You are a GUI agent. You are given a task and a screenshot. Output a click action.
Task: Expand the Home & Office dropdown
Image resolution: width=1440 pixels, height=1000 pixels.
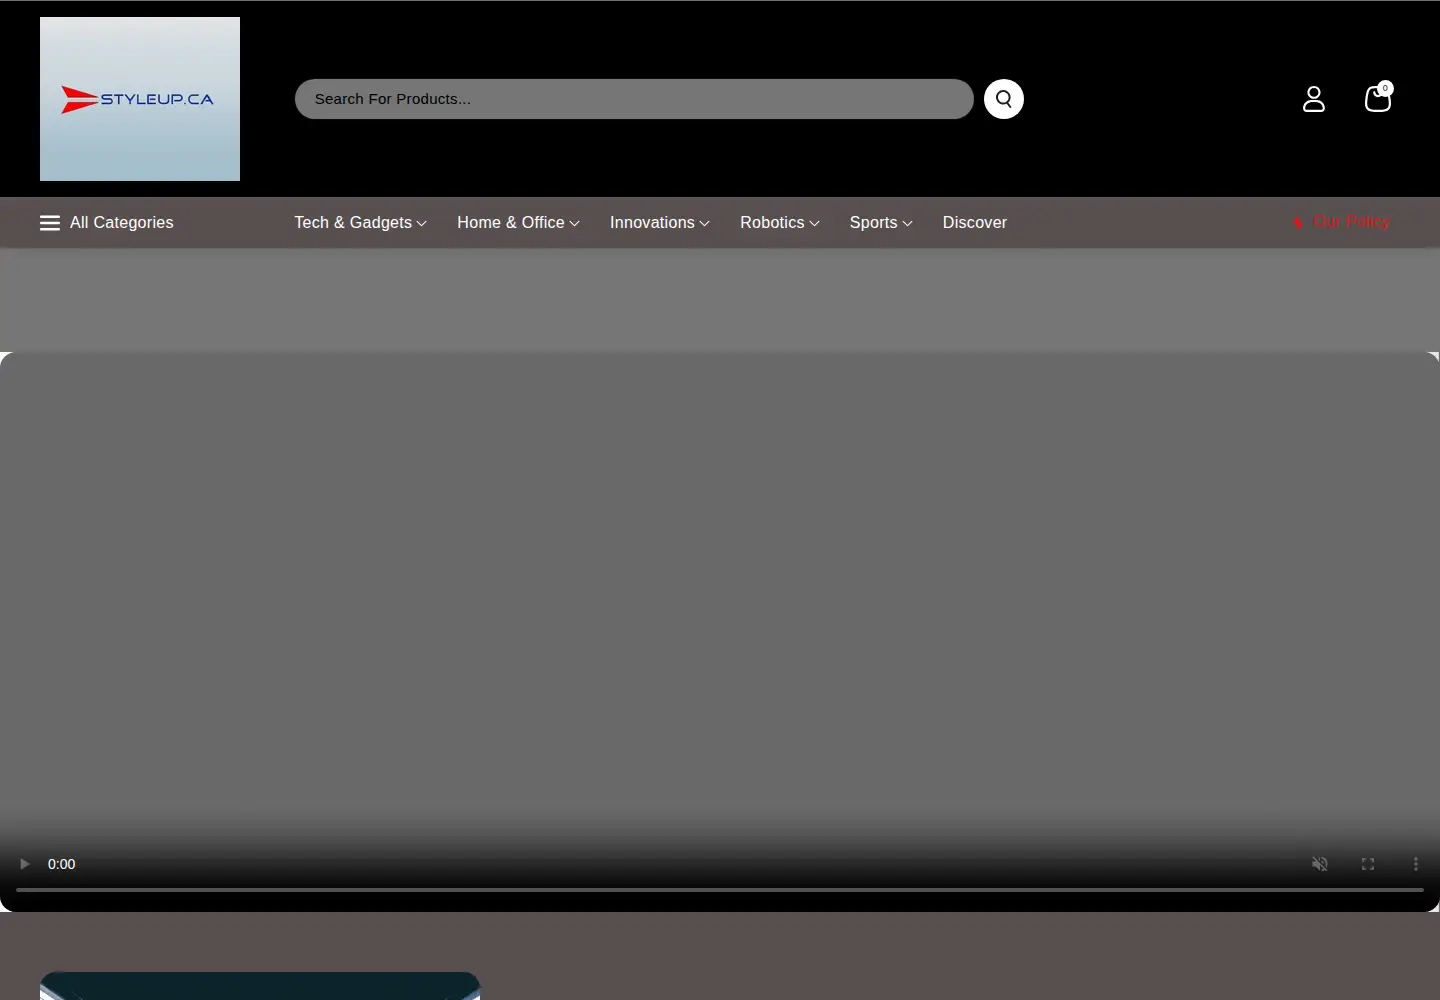click(x=519, y=223)
